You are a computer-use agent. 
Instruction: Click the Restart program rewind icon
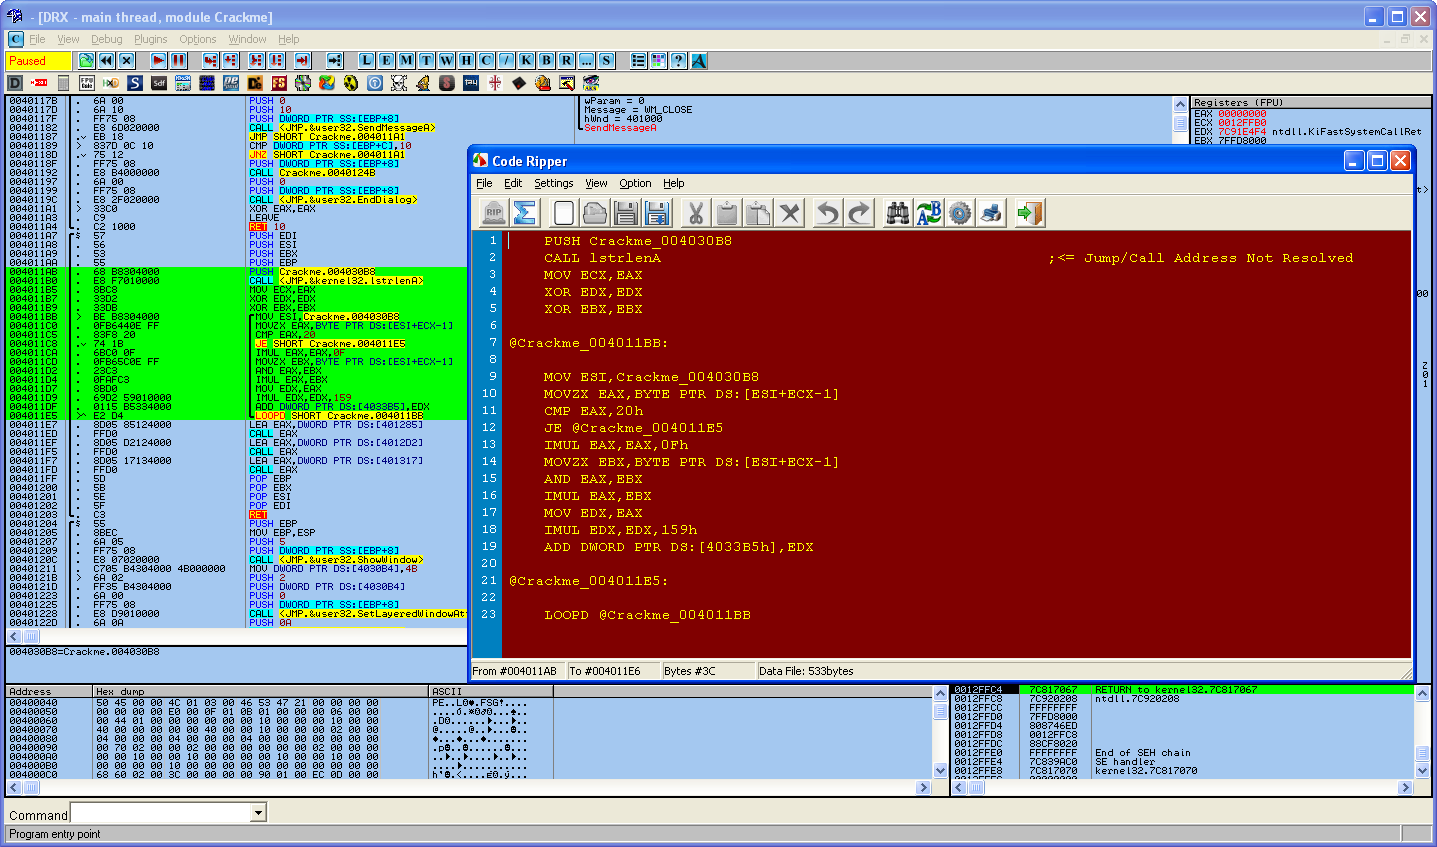click(x=106, y=61)
